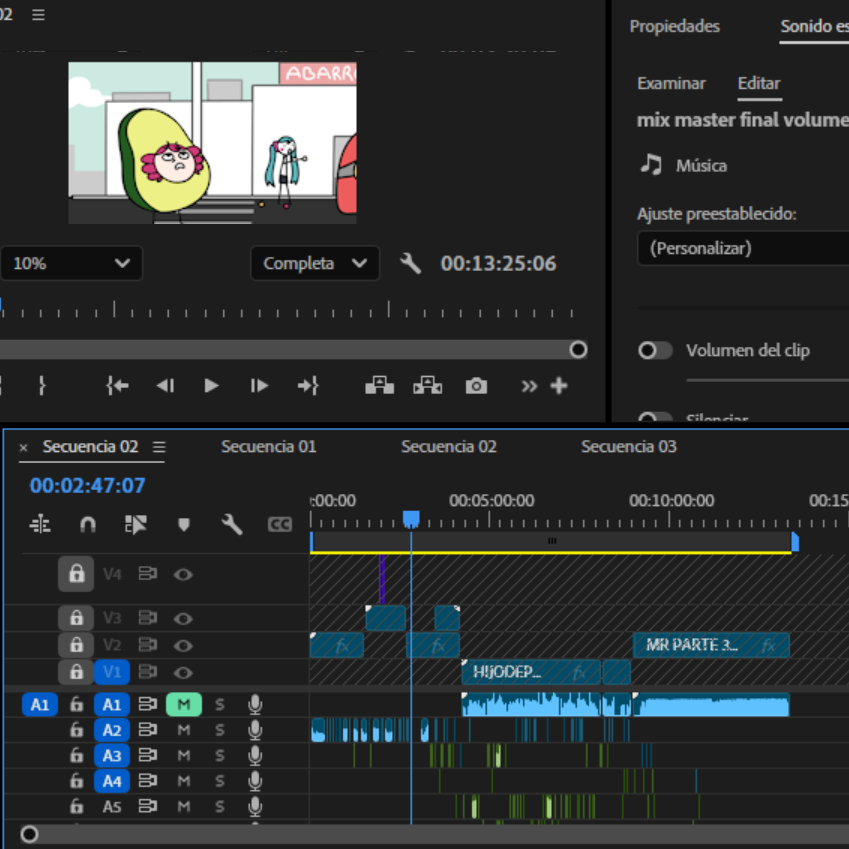The image size is (849, 849).
Task: Open the Propiedades panel tab
Action: (675, 26)
